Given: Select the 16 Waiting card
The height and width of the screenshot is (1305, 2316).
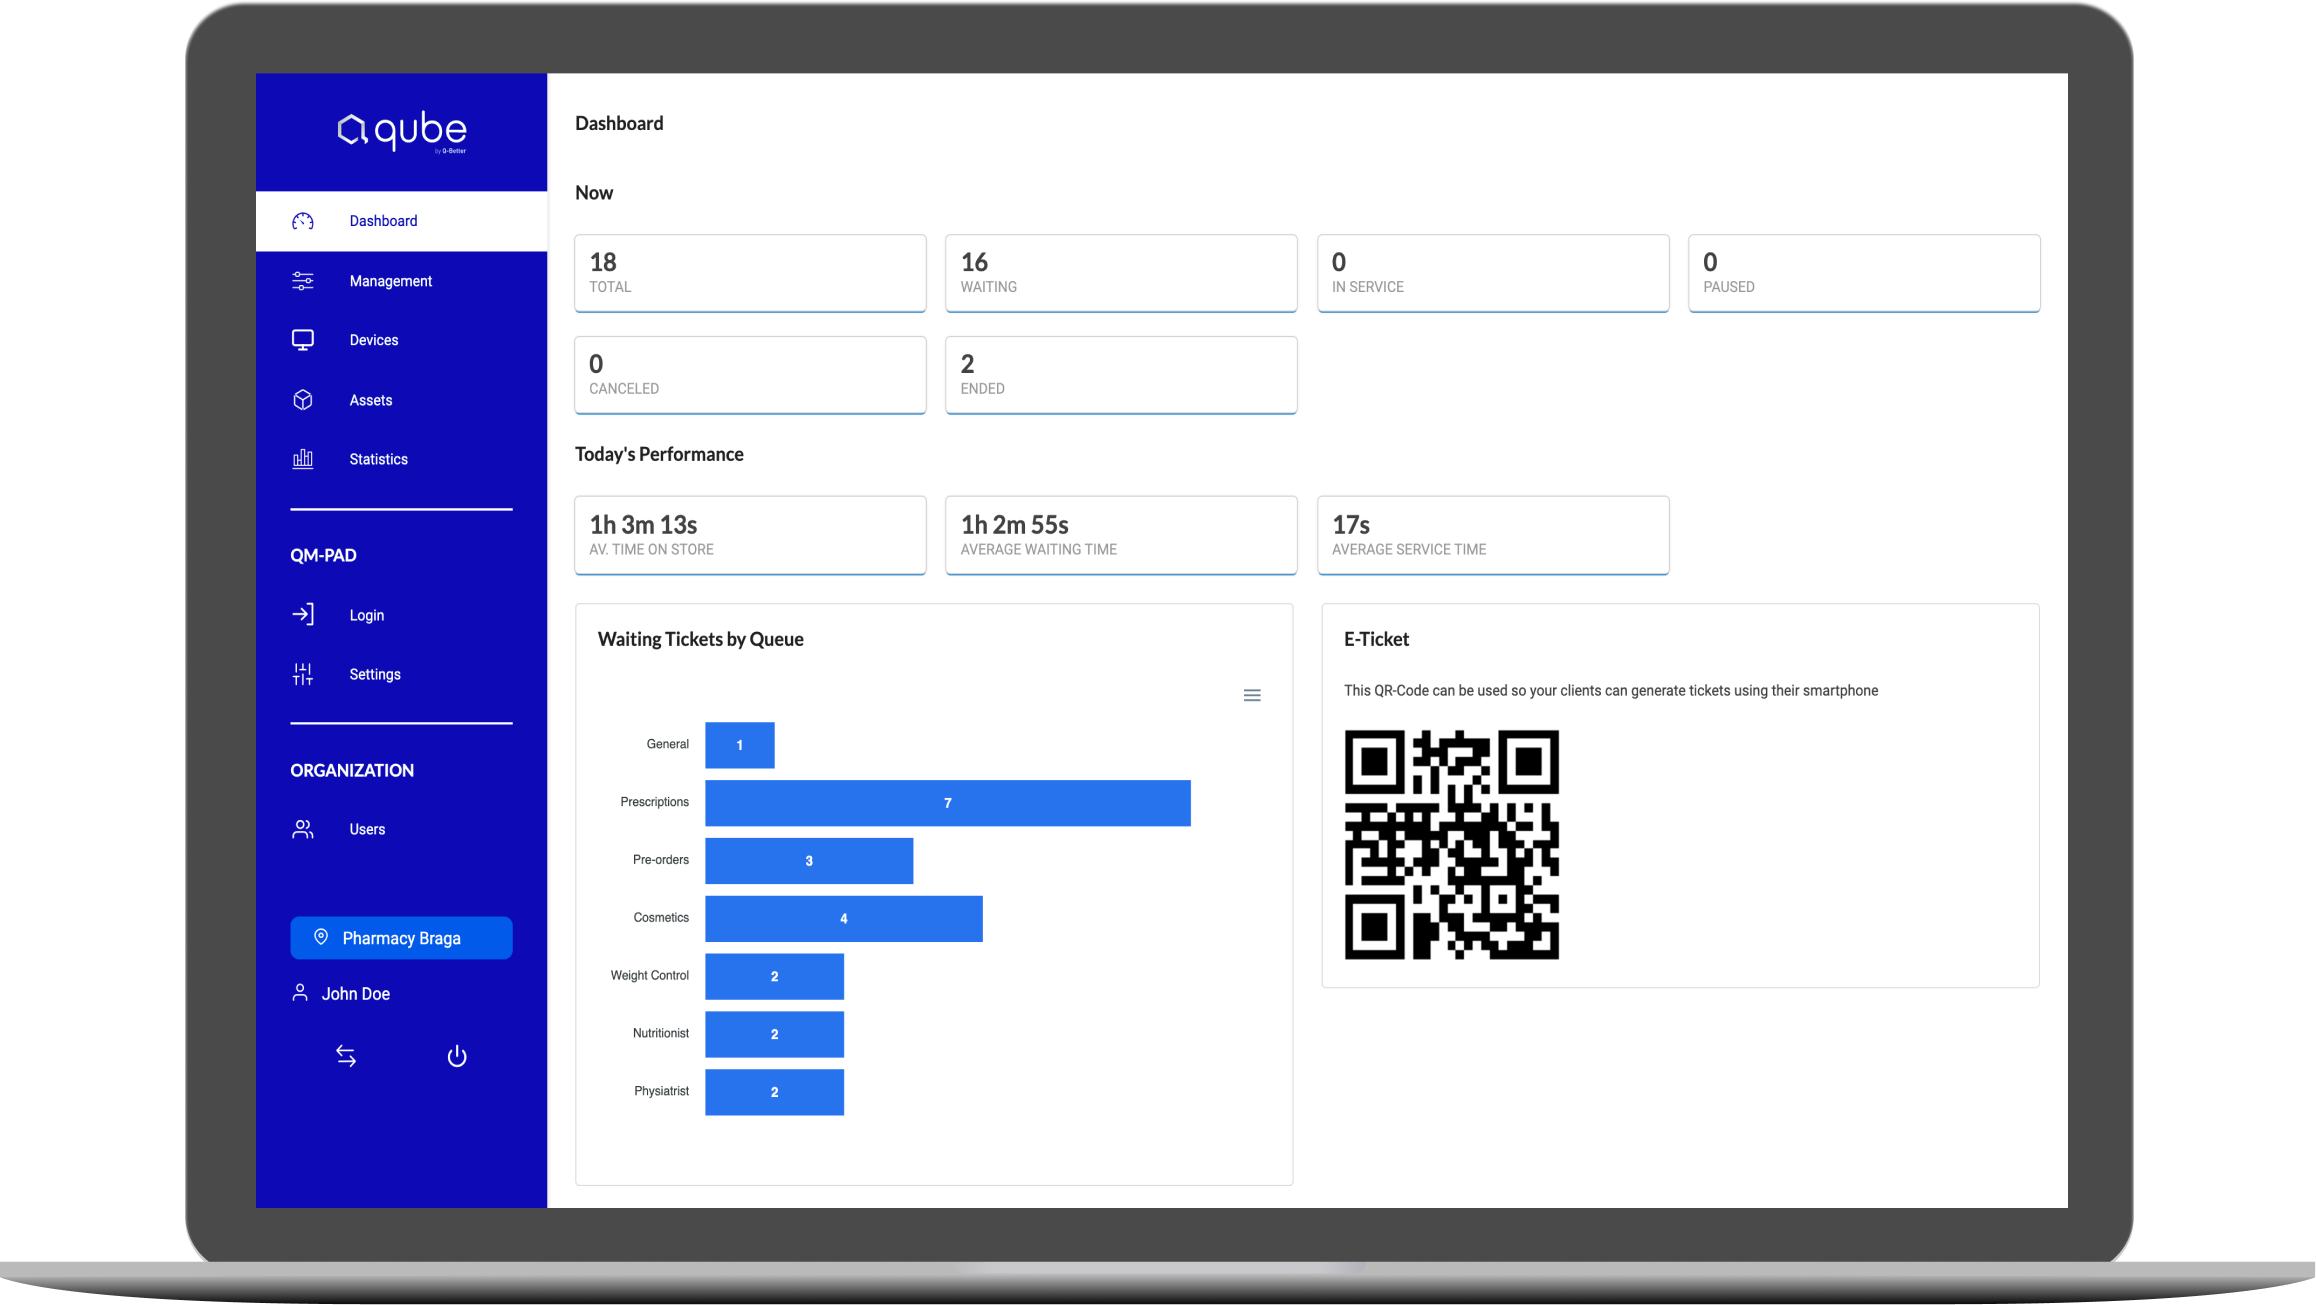Looking at the screenshot, I should [x=1121, y=273].
